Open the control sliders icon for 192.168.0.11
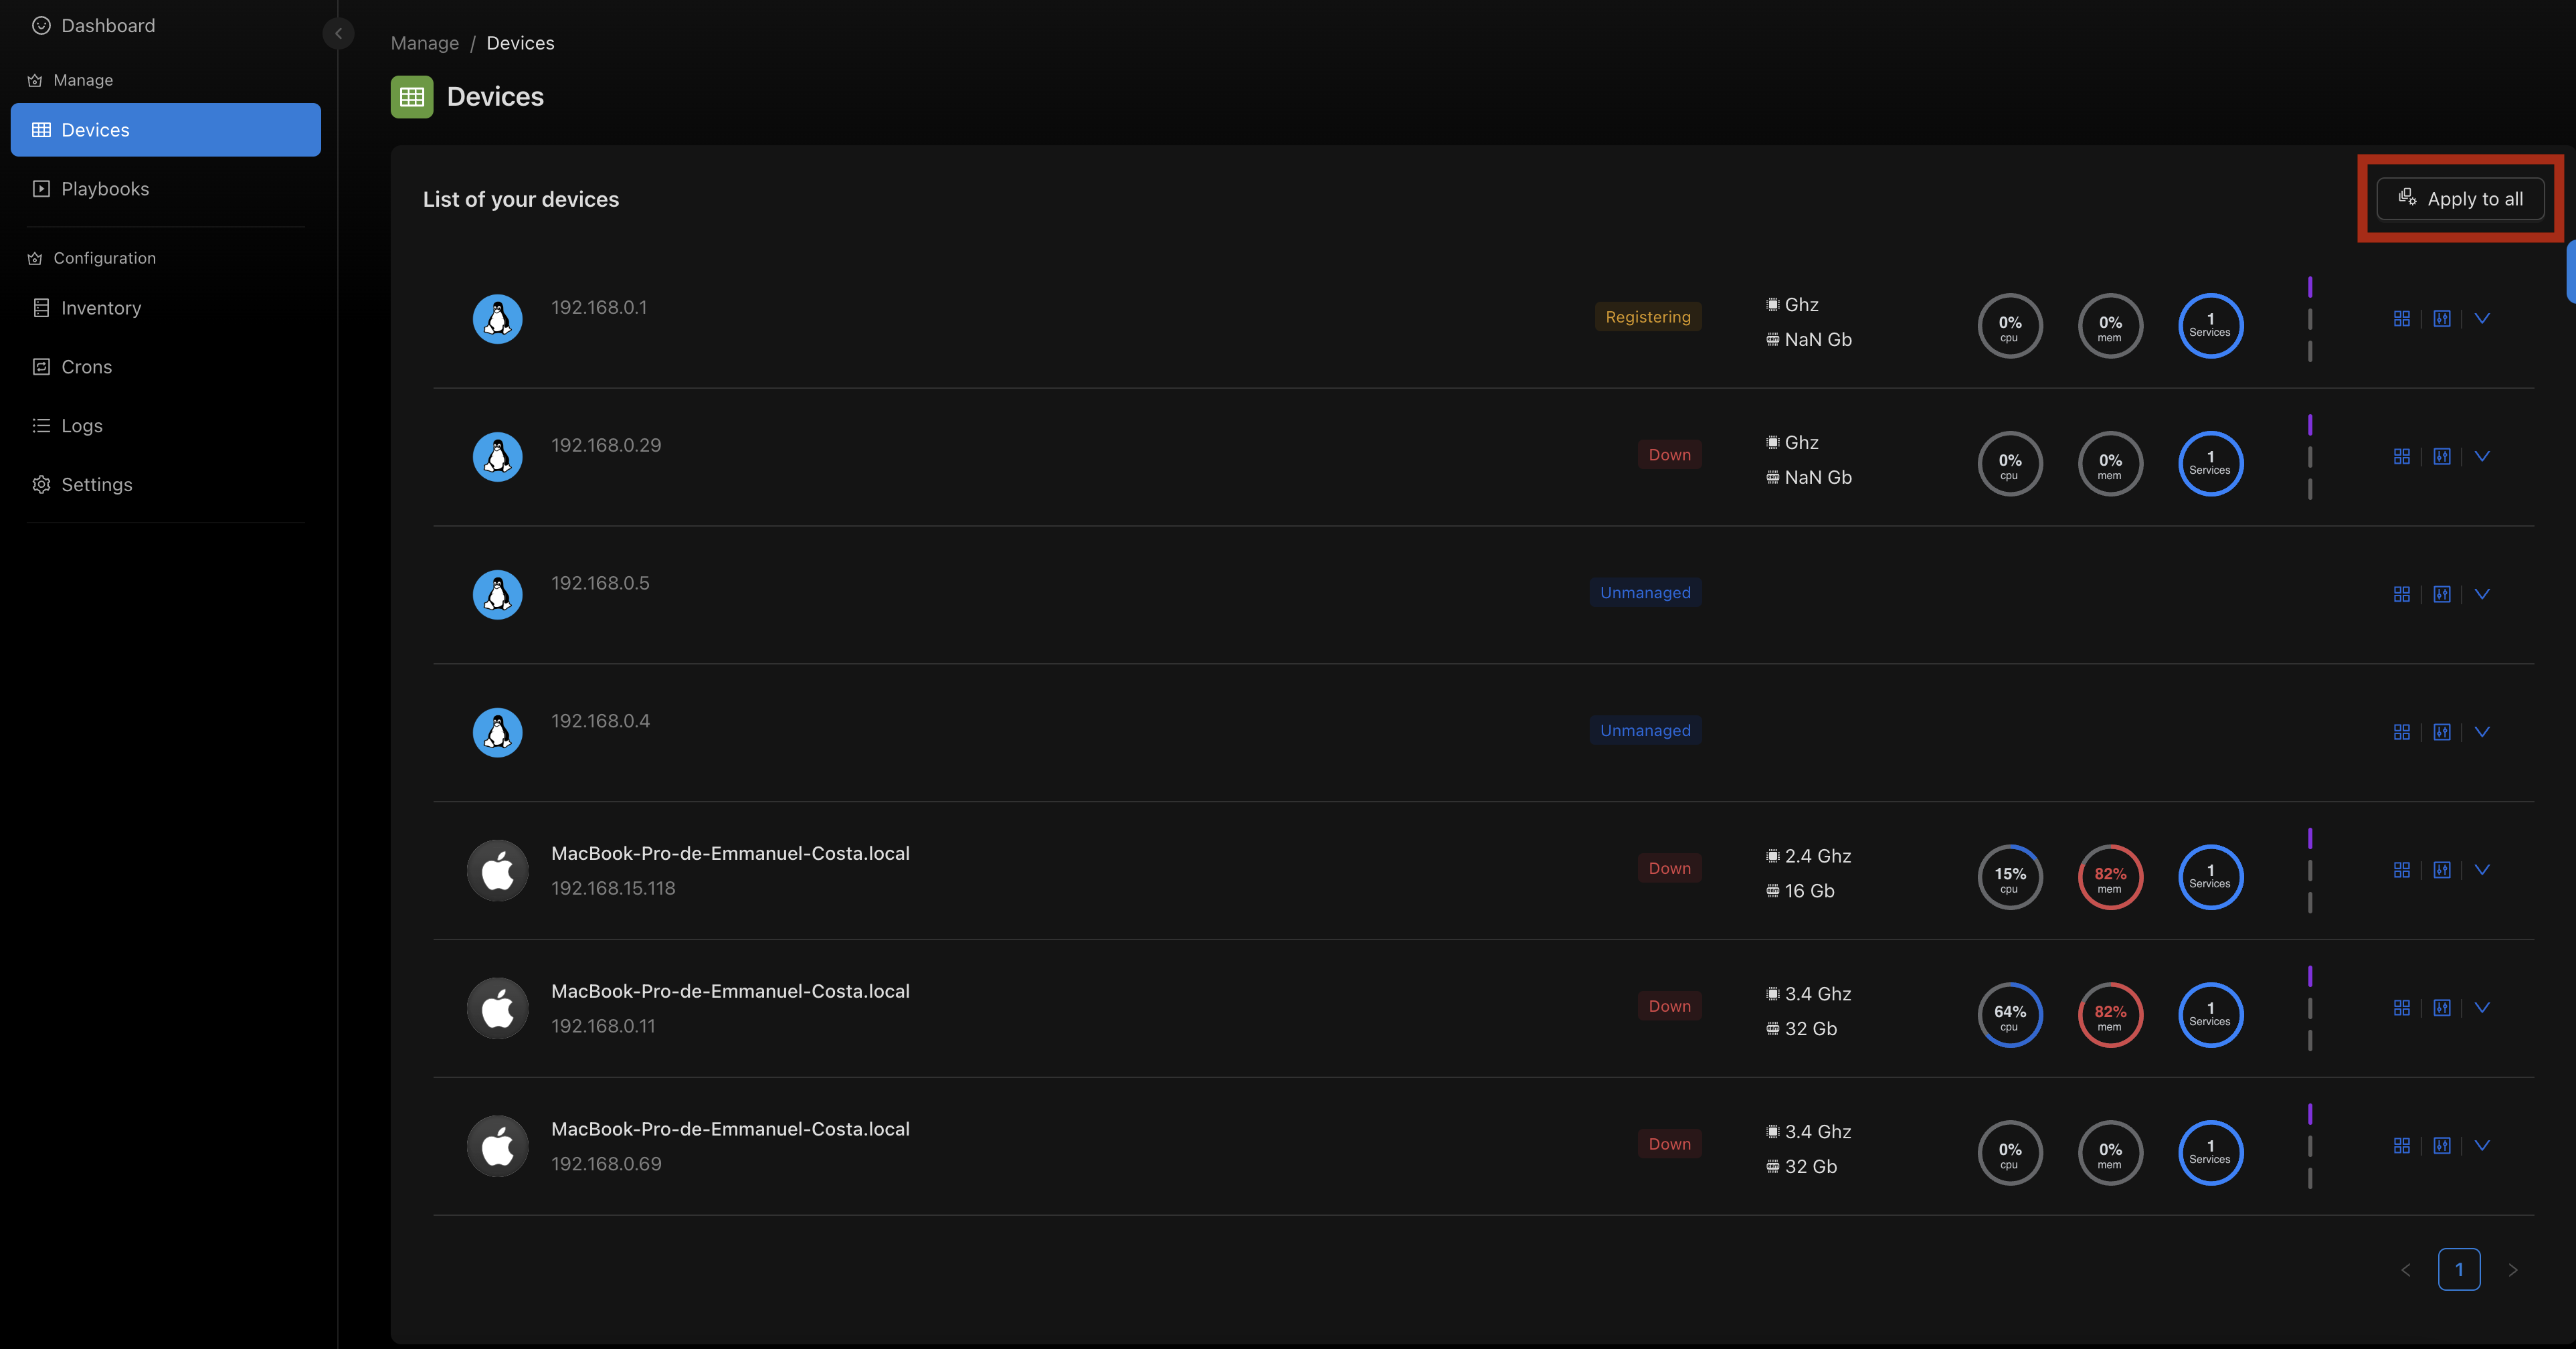 point(2442,1008)
